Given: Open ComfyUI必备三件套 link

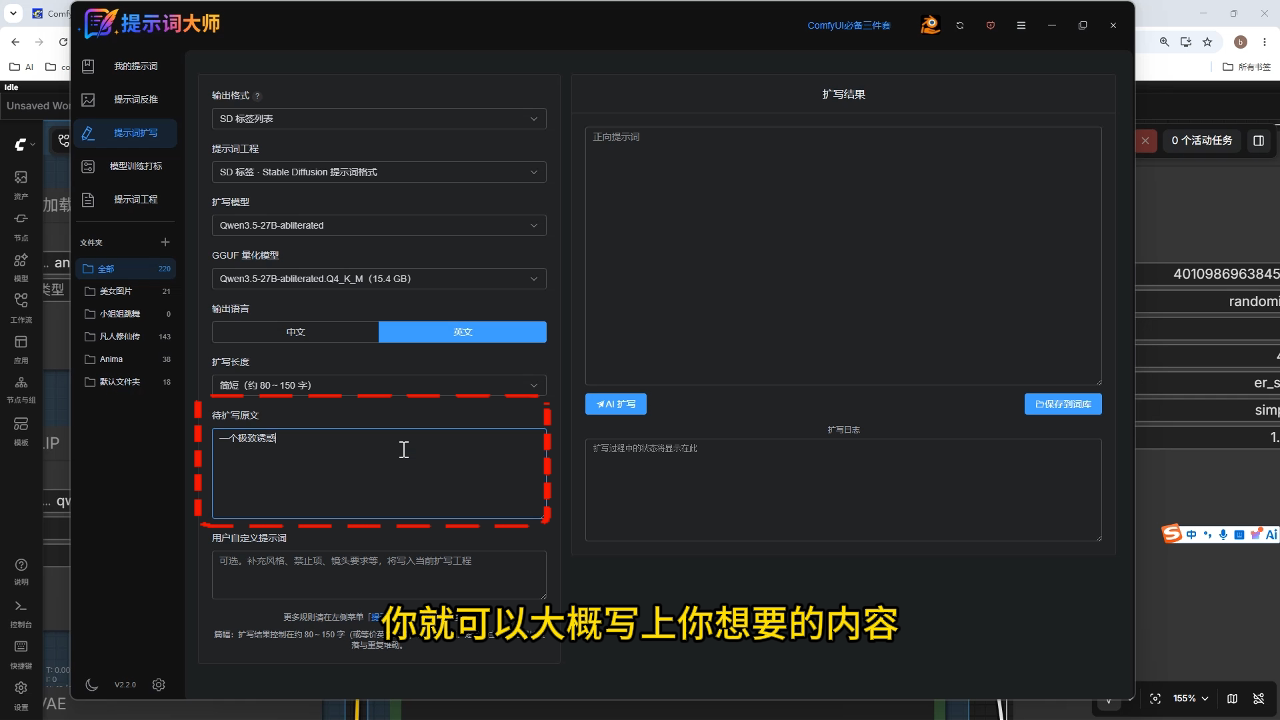Looking at the screenshot, I should coord(849,25).
